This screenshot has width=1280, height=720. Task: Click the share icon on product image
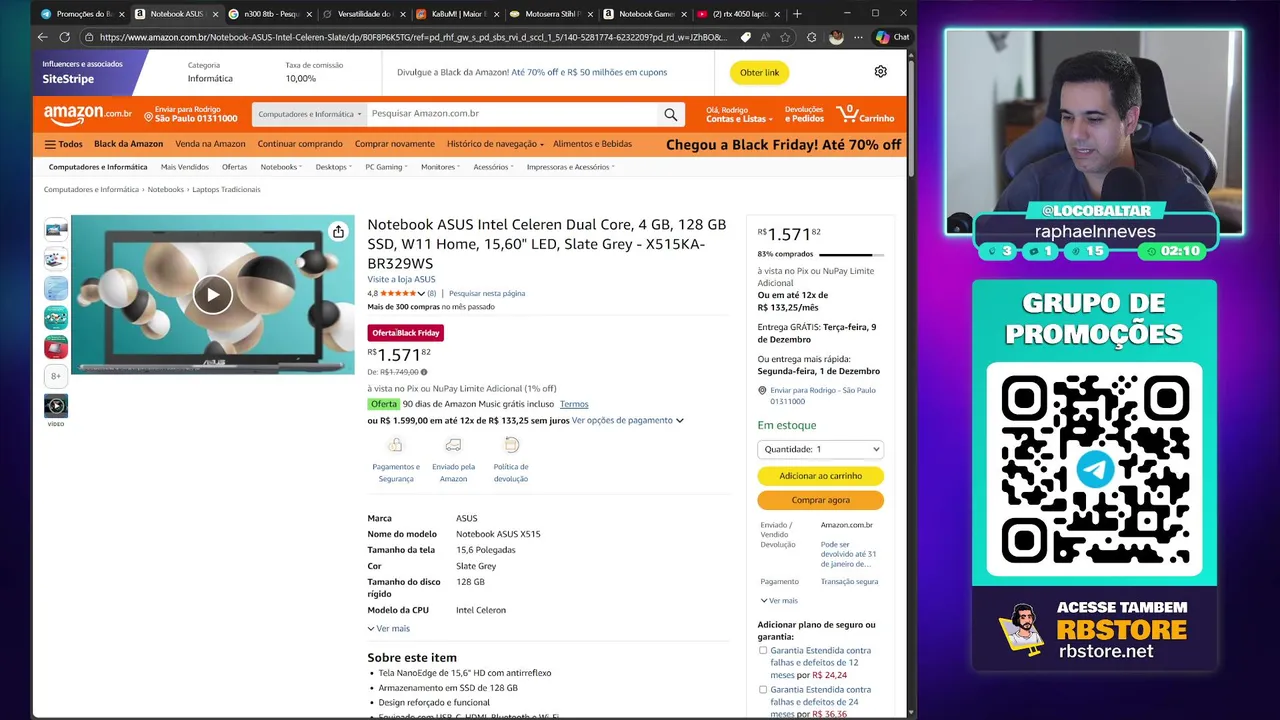pyautogui.click(x=338, y=232)
